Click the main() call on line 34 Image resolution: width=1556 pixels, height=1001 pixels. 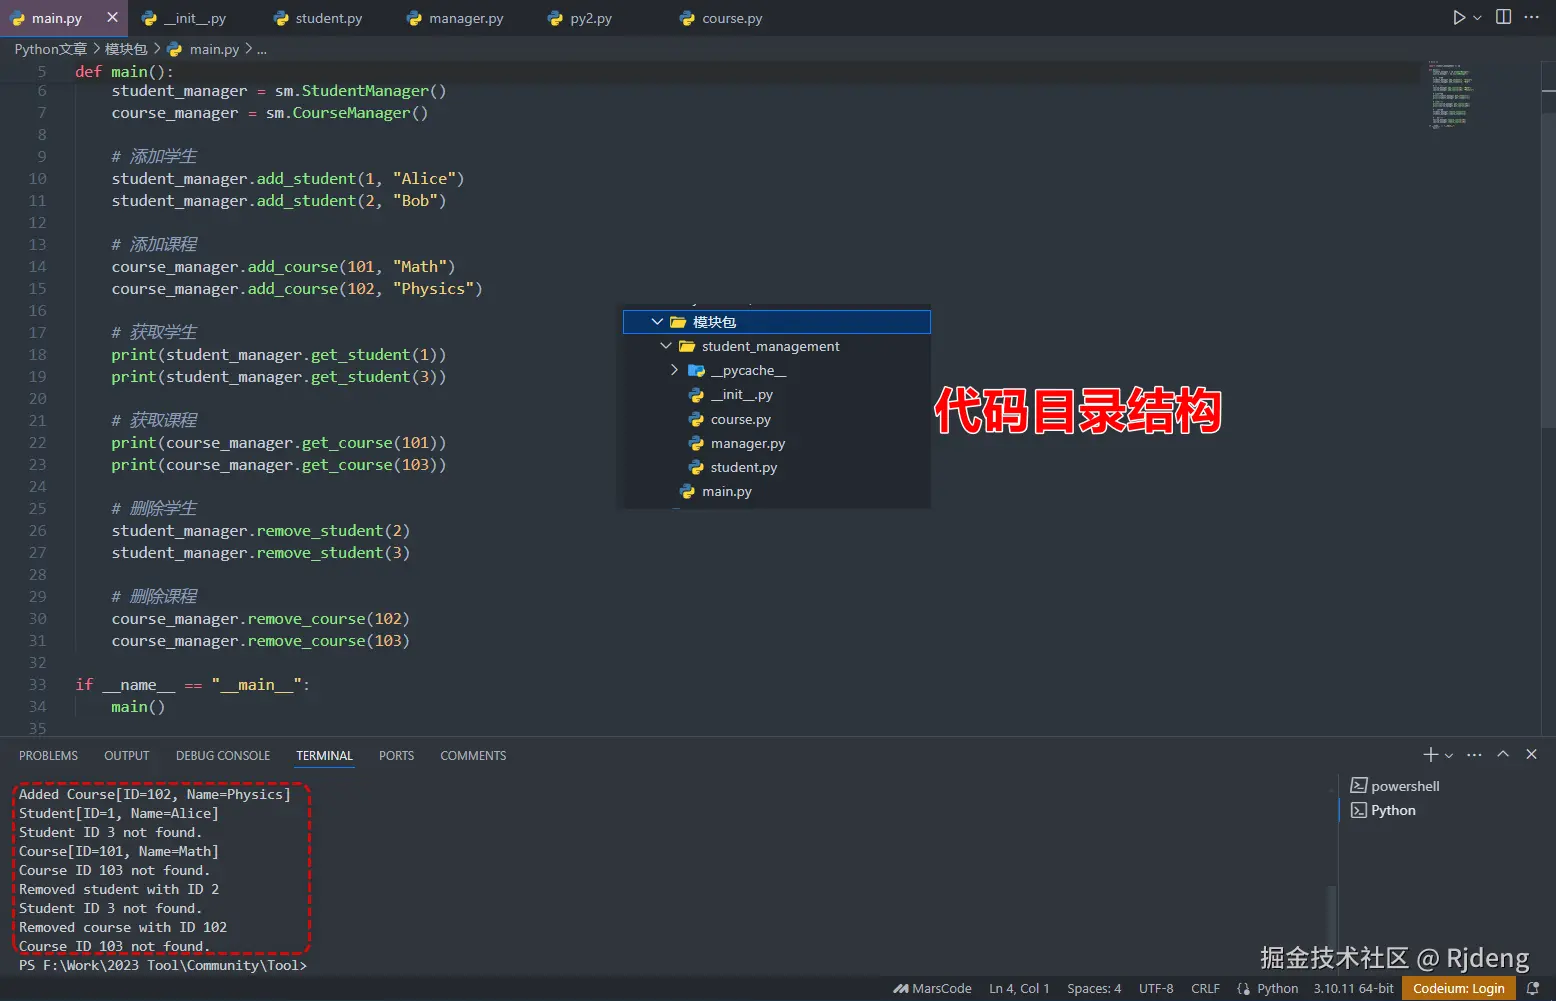pyautogui.click(x=138, y=707)
